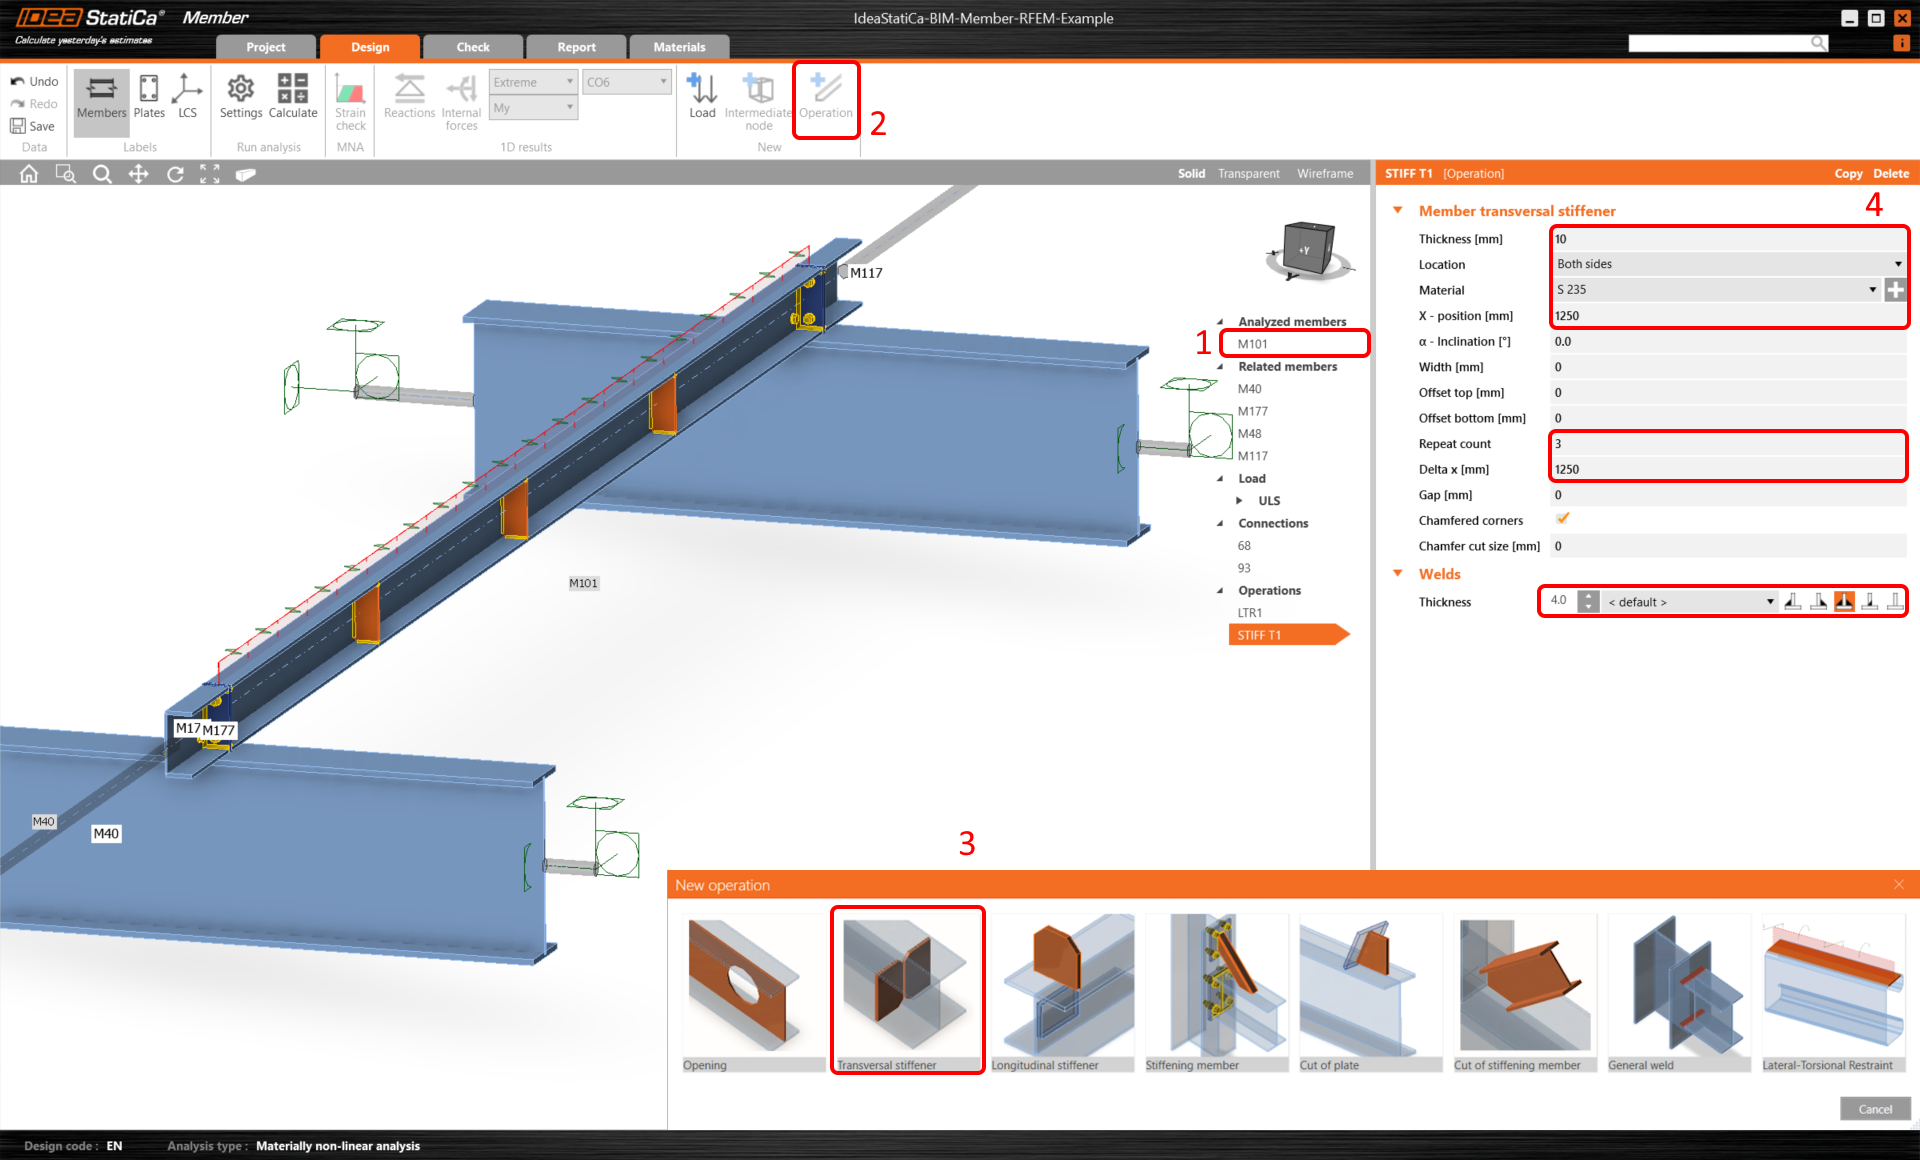This screenshot has width=1920, height=1160.
Task: Collapse the Welds section
Action: point(1398,574)
